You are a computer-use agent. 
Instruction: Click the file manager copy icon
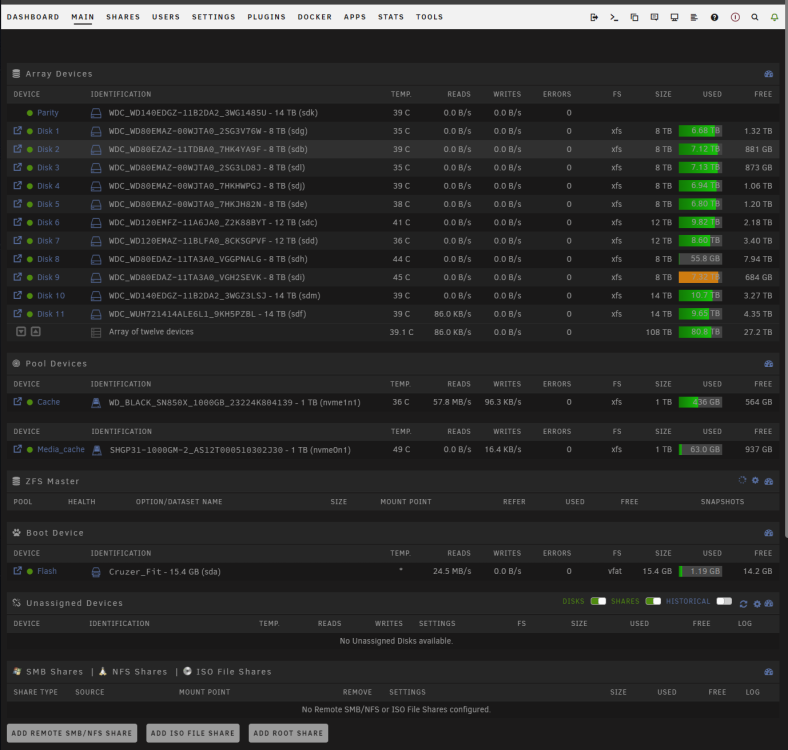[x=634, y=17]
